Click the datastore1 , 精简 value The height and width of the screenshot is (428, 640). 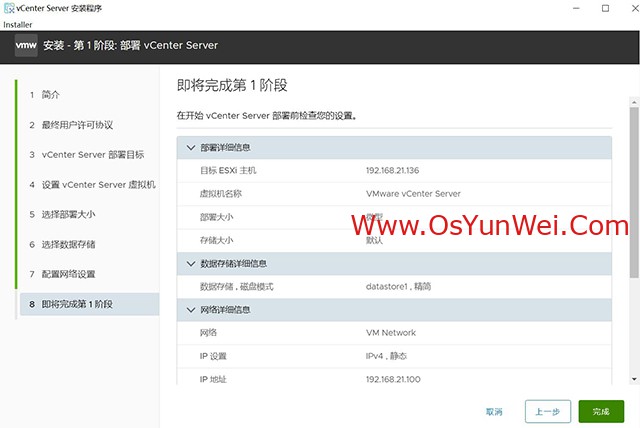(x=398, y=286)
